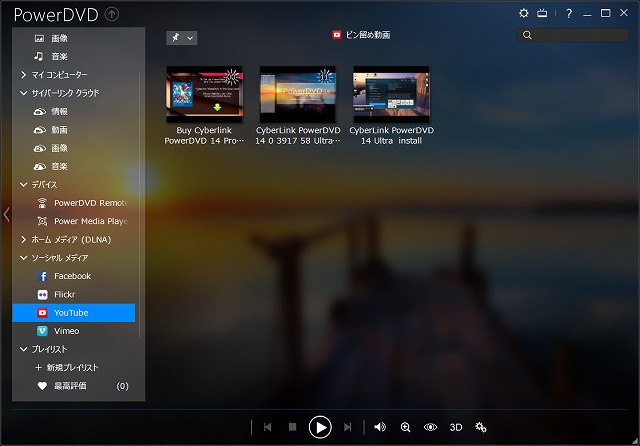Image resolution: width=640 pixels, height=446 pixels.
Task: Open help question mark
Action: [x=569, y=13]
